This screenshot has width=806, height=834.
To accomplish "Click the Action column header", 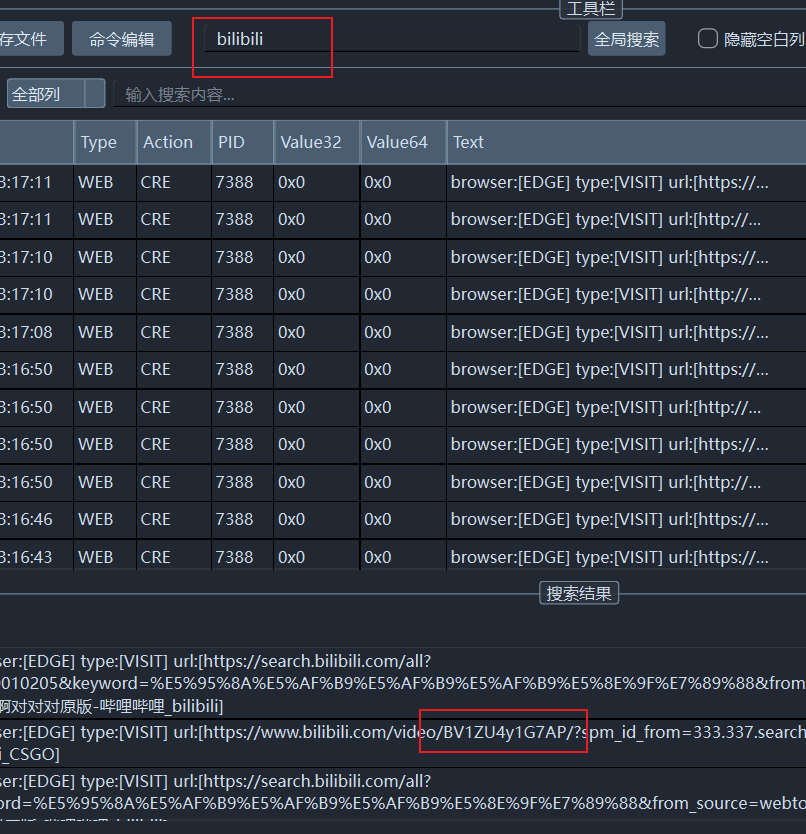I will (x=174, y=142).
